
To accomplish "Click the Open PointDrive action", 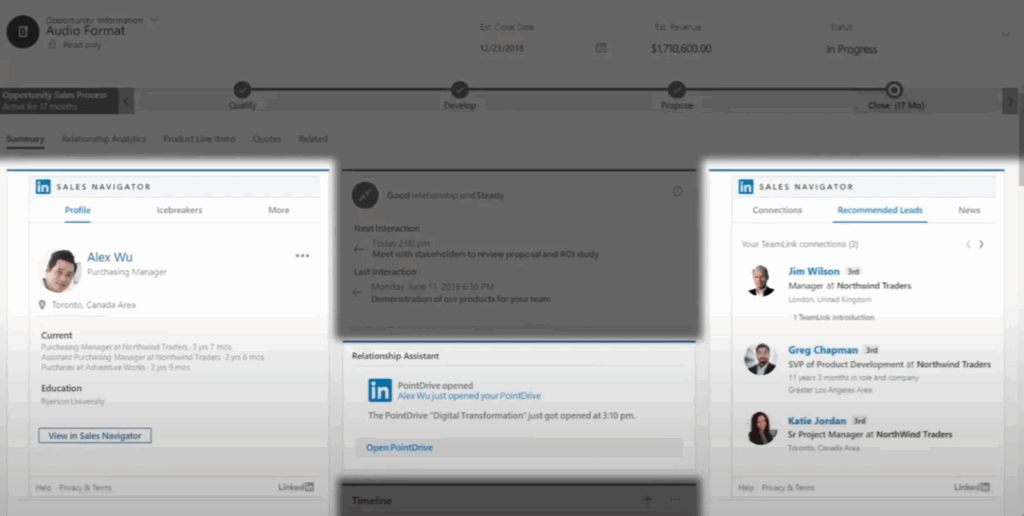I will point(399,447).
